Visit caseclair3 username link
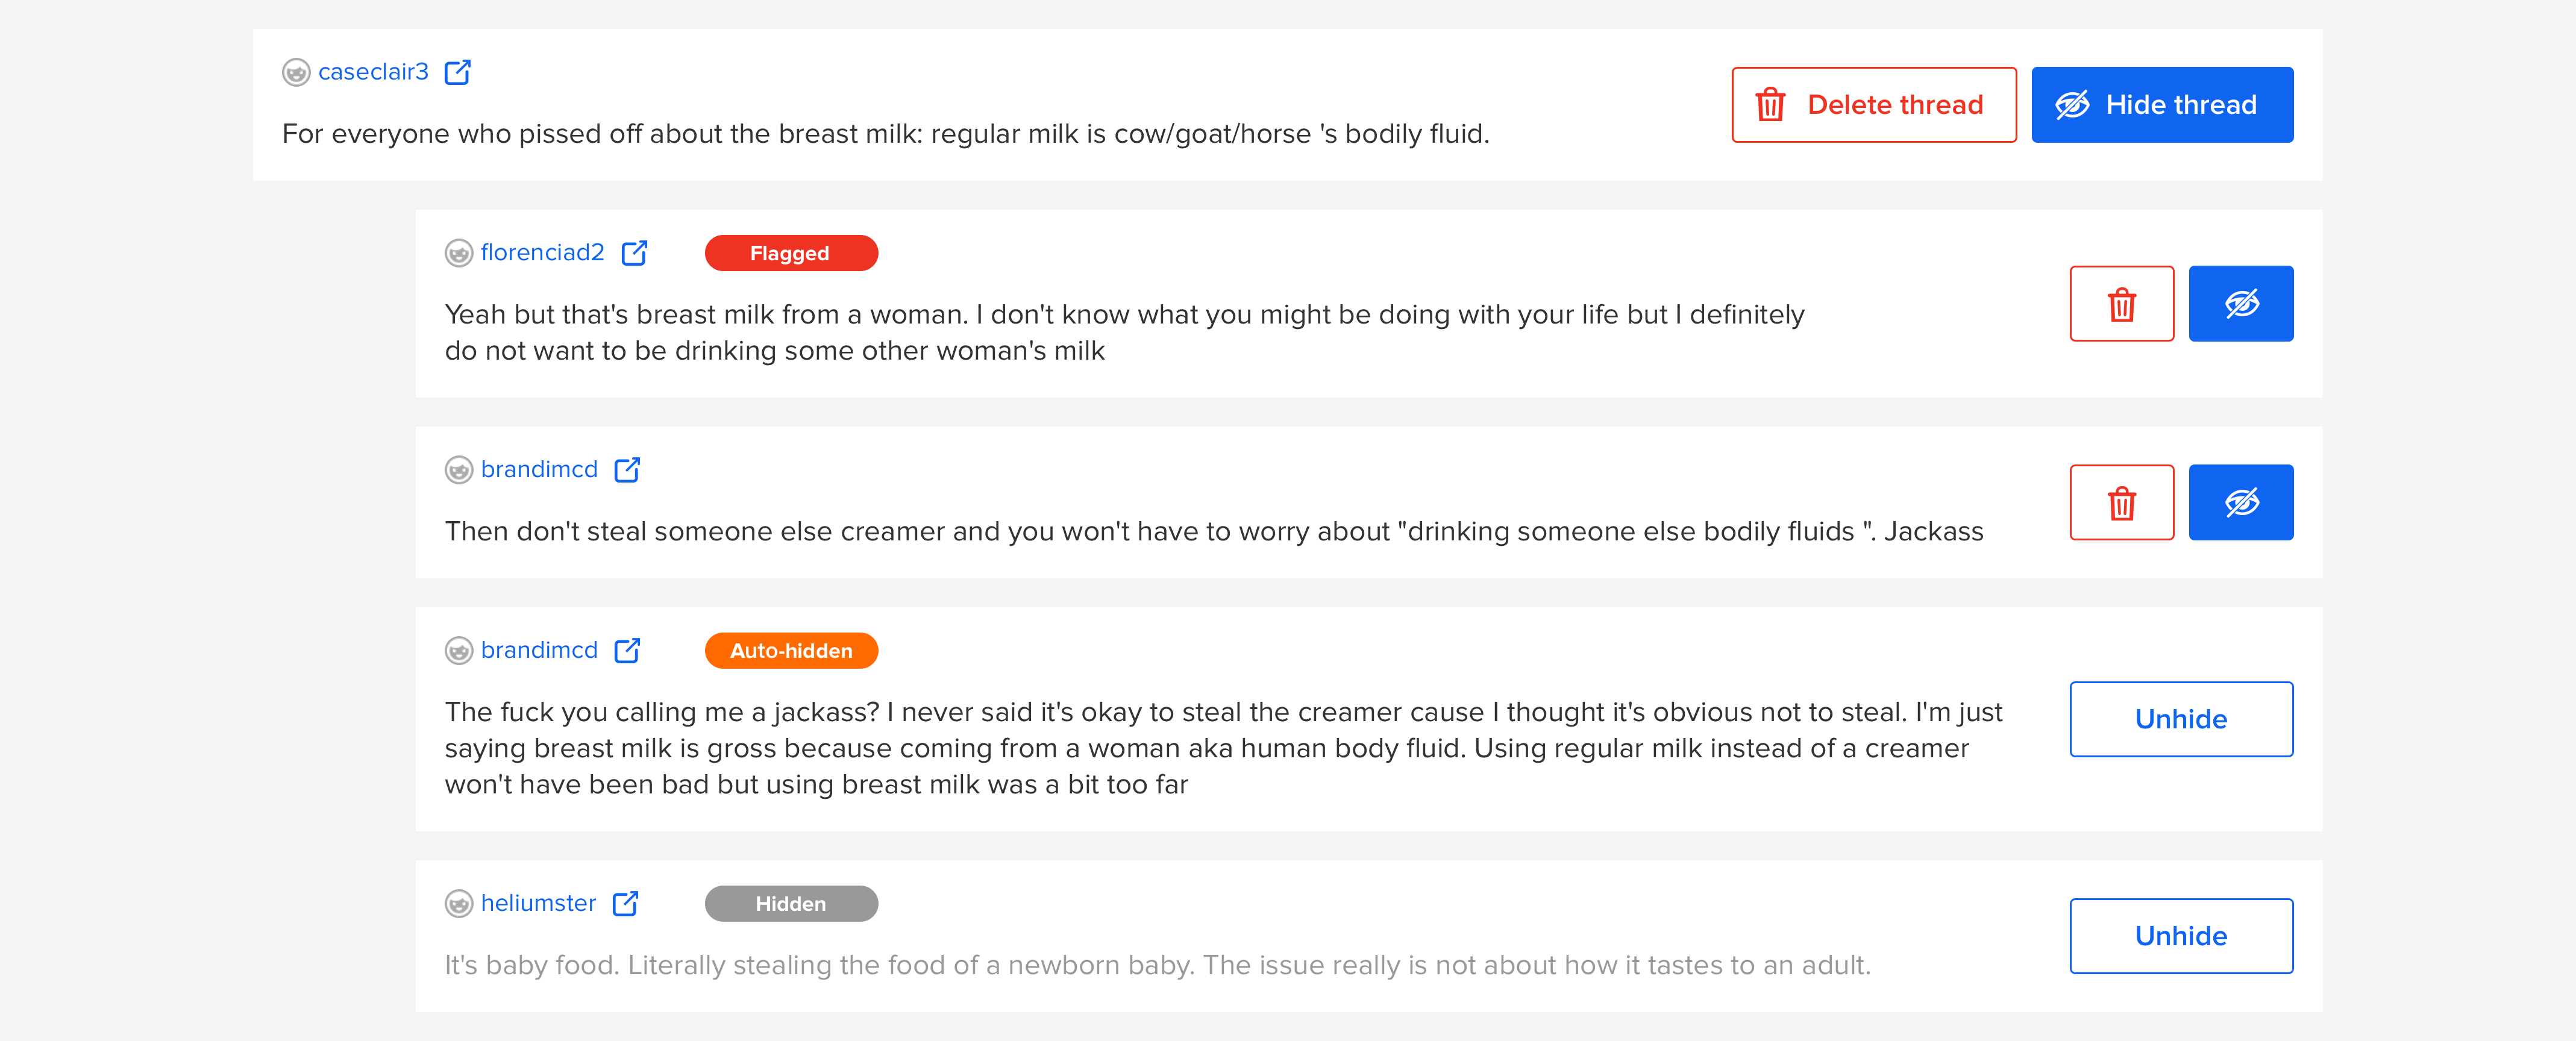The image size is (2576, 1041). pyautogui.click(x=373, y=72)
